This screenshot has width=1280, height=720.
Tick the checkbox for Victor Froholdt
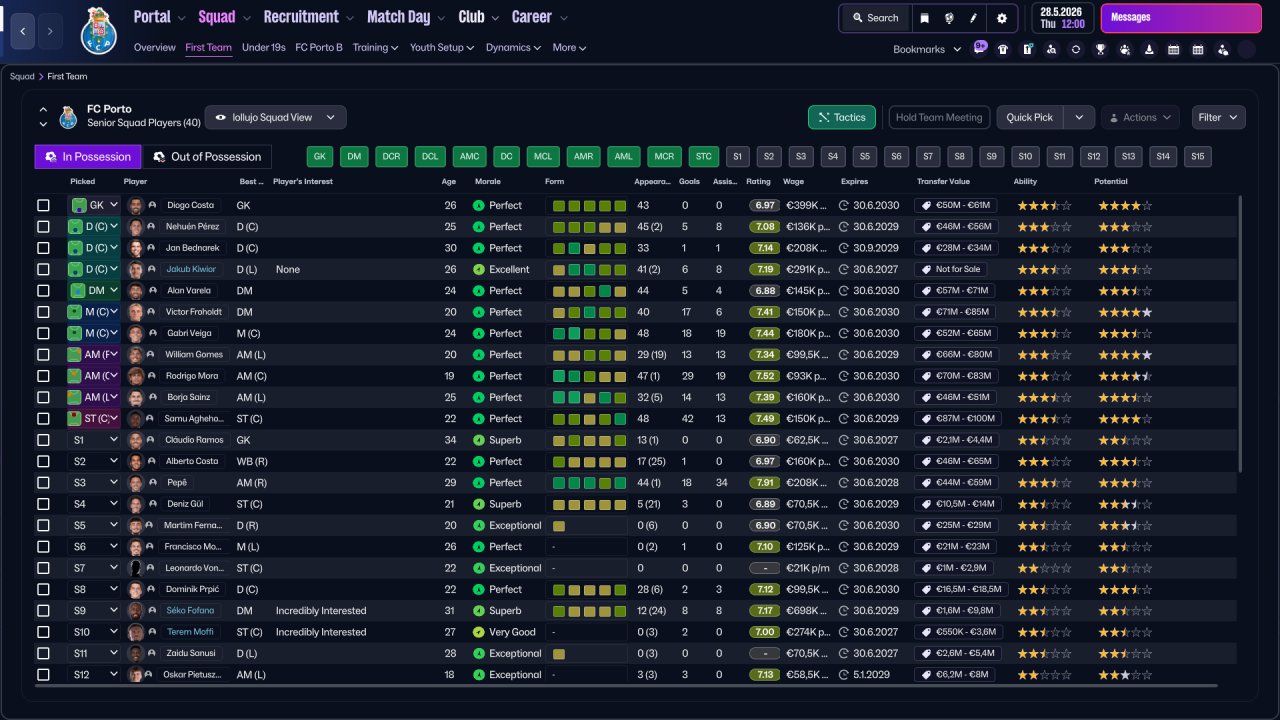[x=43, y=312]
